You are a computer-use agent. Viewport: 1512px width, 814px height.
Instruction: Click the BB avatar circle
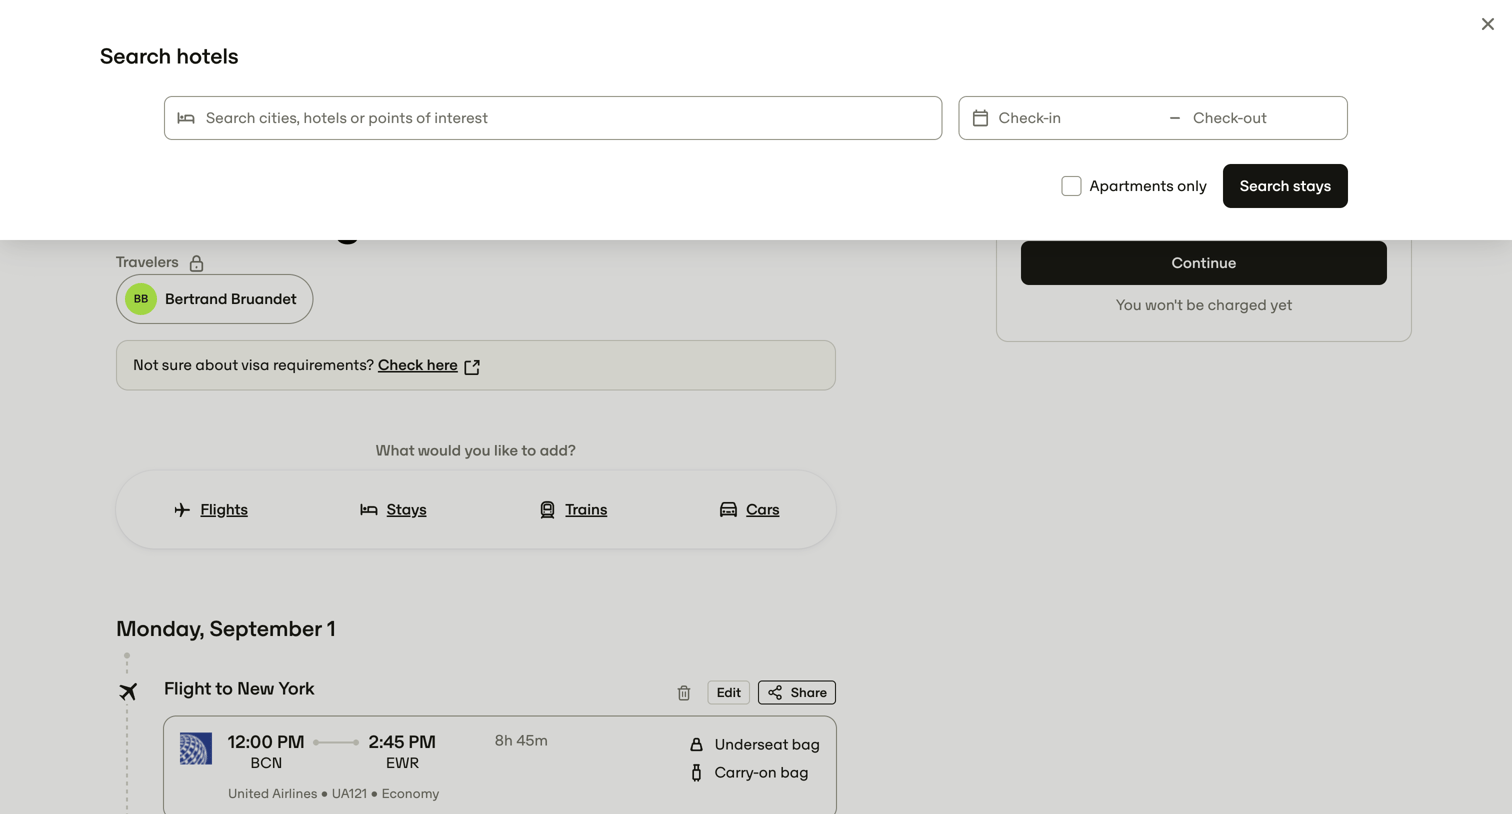pos(141,299)
